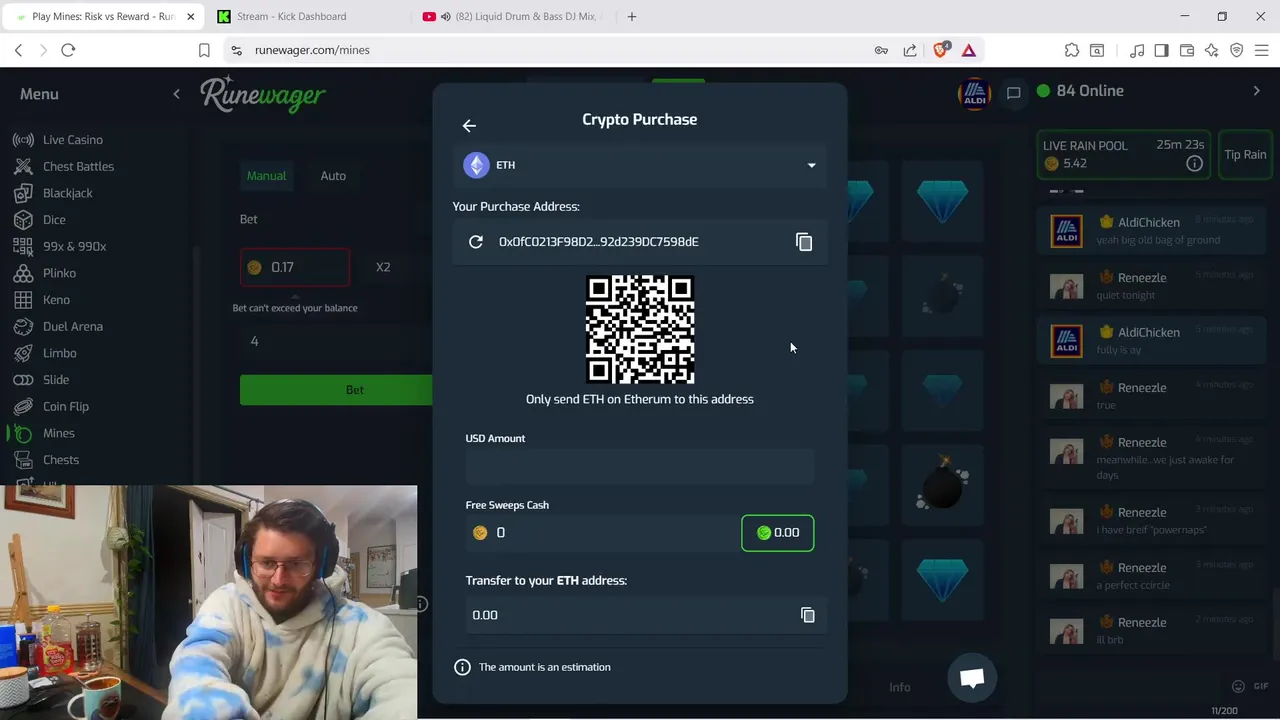The width and height of the screenshot is (1280, 720).
Task: Go back in browser history
Action: pos(18,50)
